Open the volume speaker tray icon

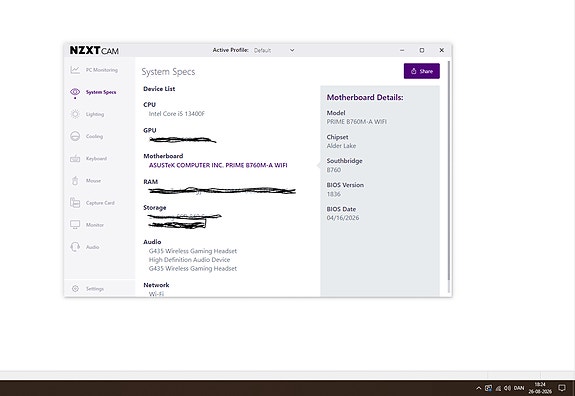[507, 388]
